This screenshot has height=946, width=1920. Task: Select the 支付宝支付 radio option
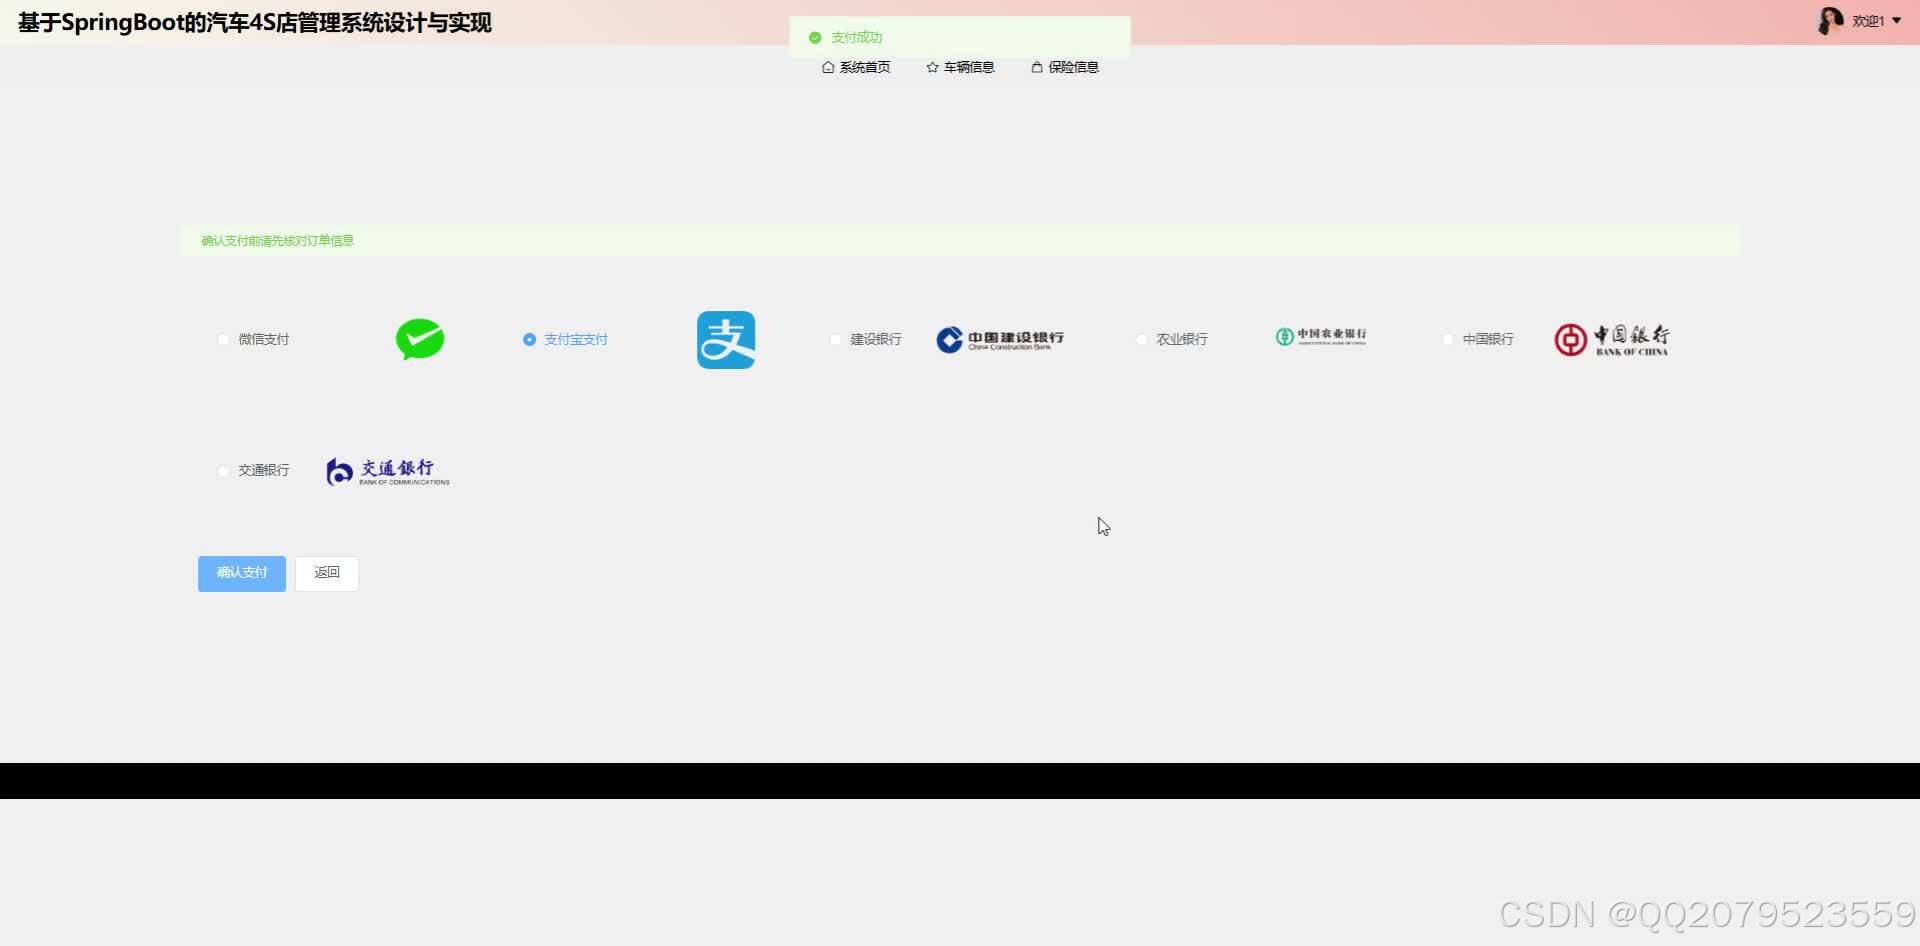tap(529, 340)
